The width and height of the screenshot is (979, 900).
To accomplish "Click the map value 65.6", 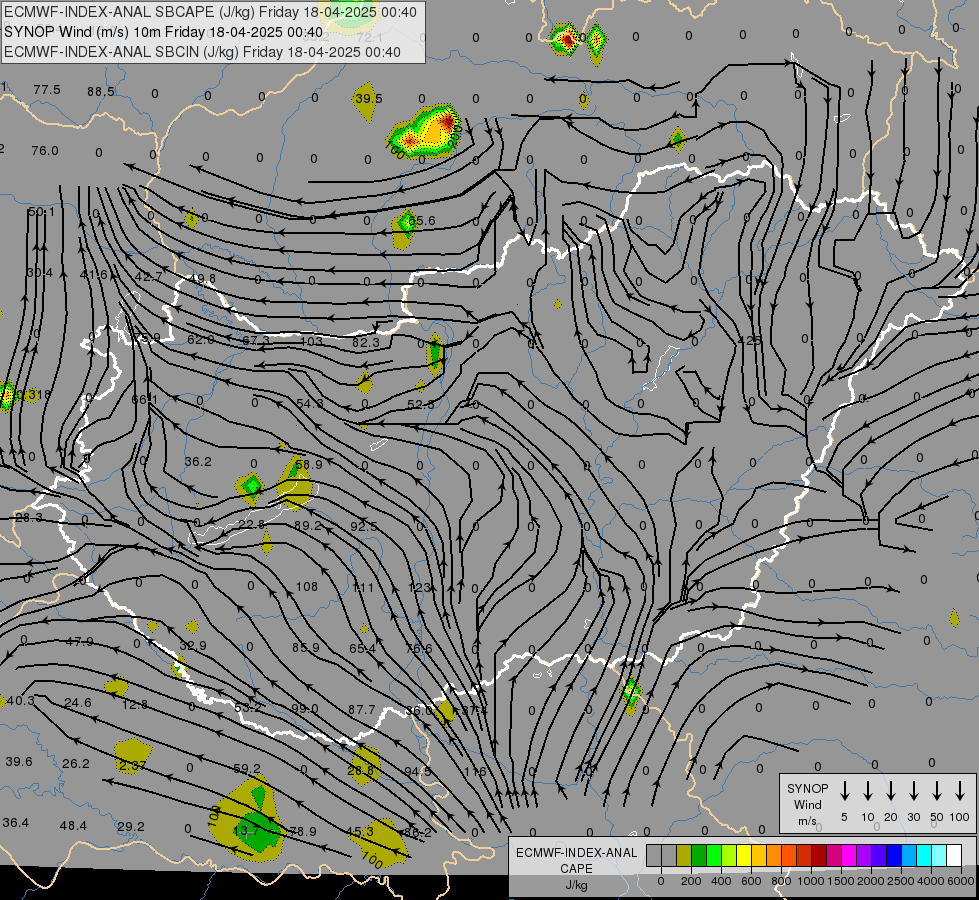I will click(422, 220).
